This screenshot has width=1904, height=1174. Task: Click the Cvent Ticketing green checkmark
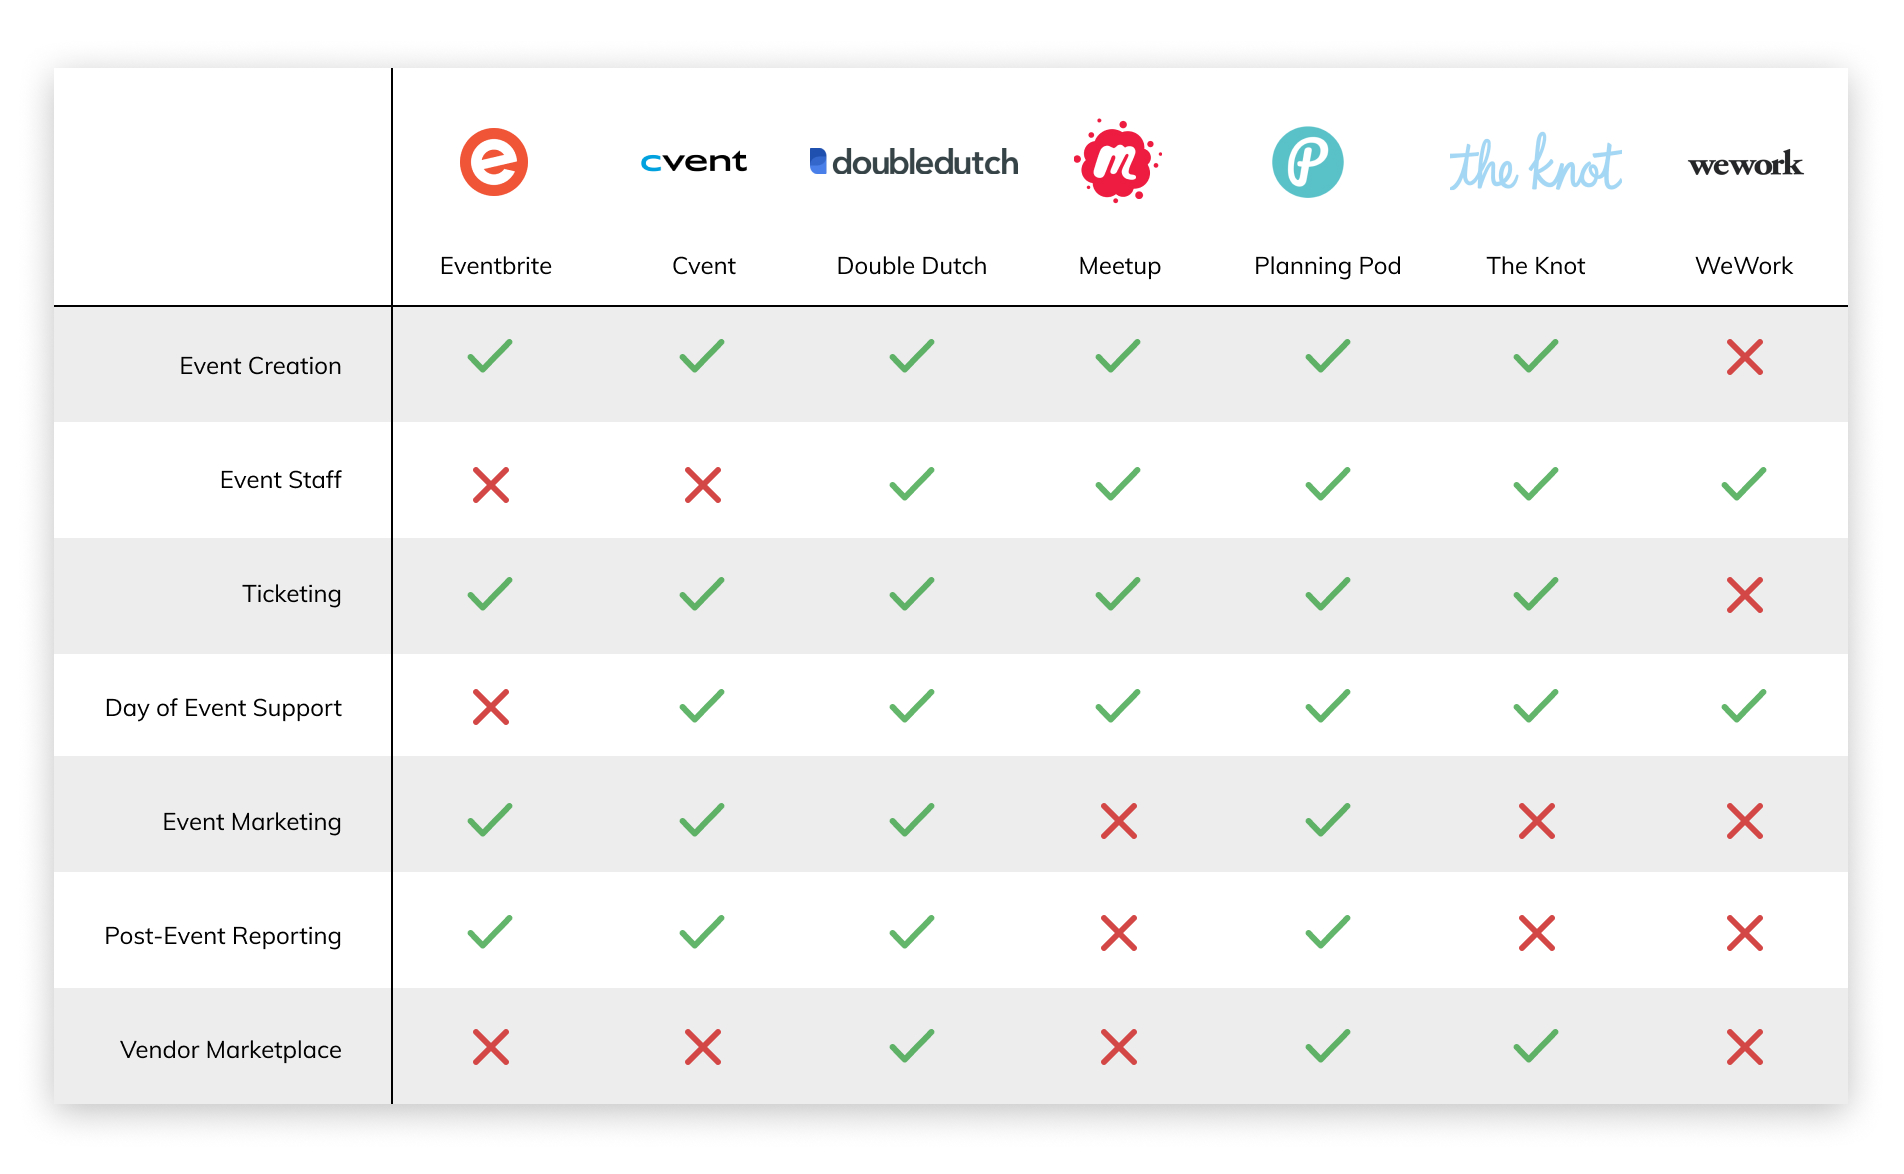click(702, 594)
